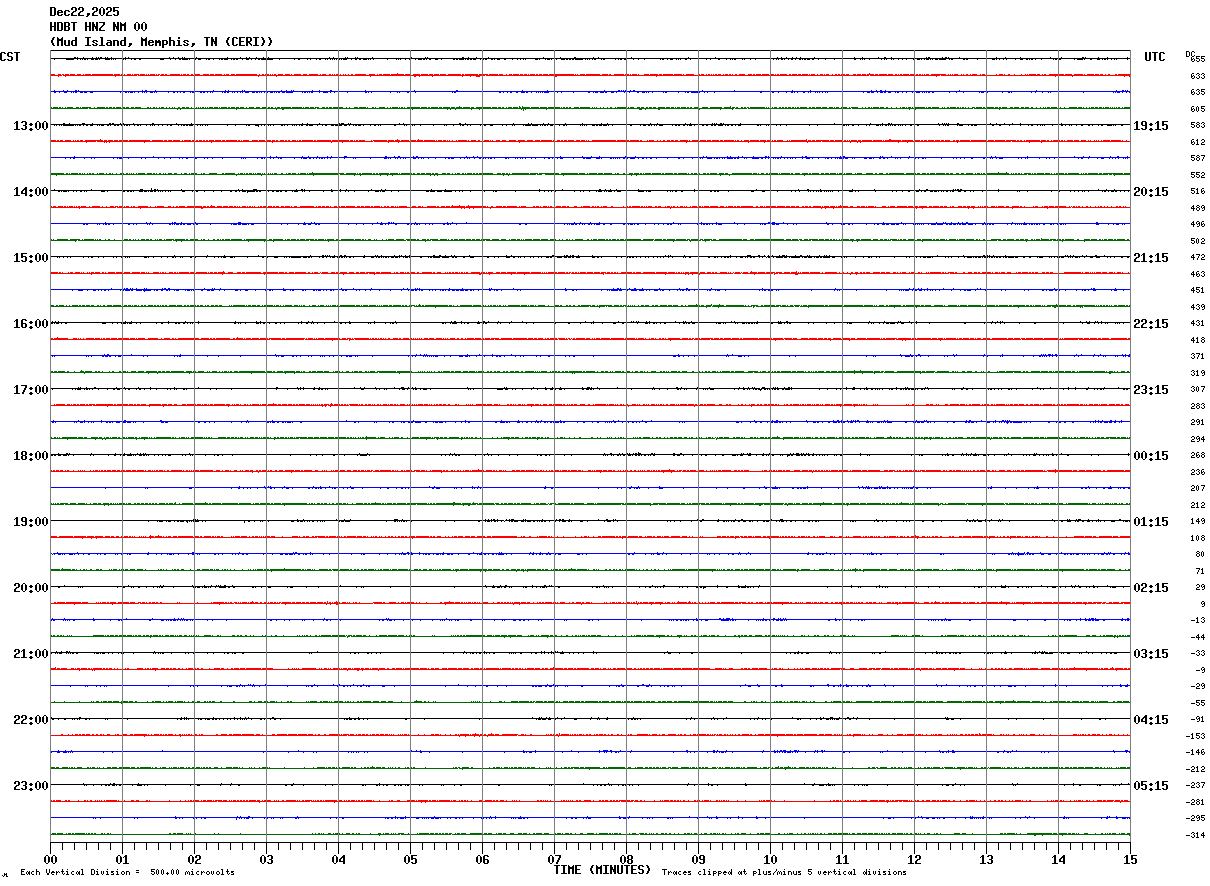Click the 09 minute axis tick label
The width and height of the screenshot is (1210, 886).
(699, 859)
